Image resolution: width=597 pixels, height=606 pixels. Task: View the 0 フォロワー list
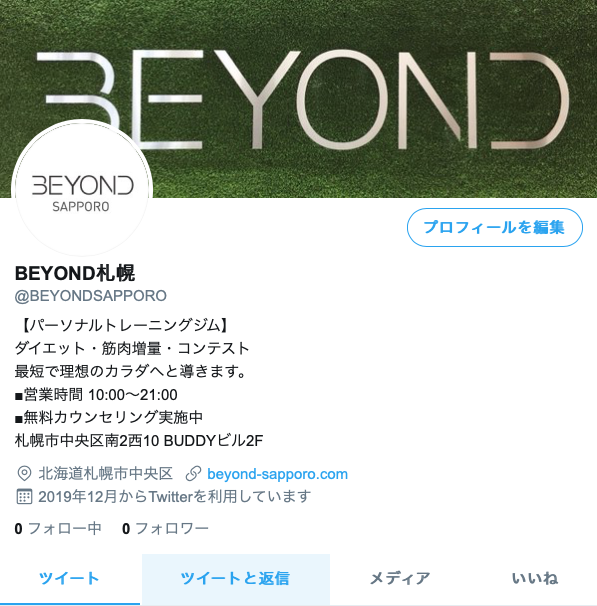pos(165,528)
